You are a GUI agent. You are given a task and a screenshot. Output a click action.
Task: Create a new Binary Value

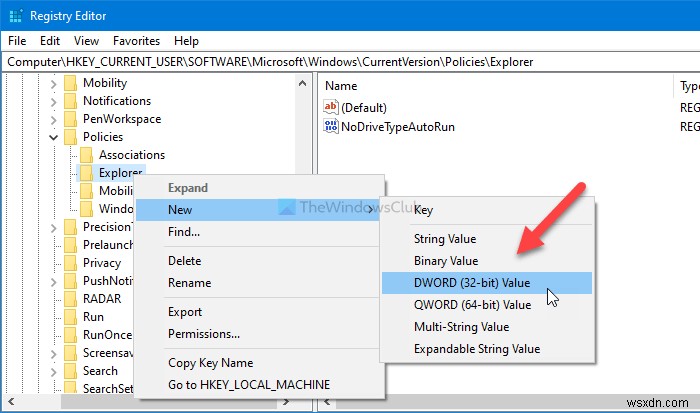[487, 261]
